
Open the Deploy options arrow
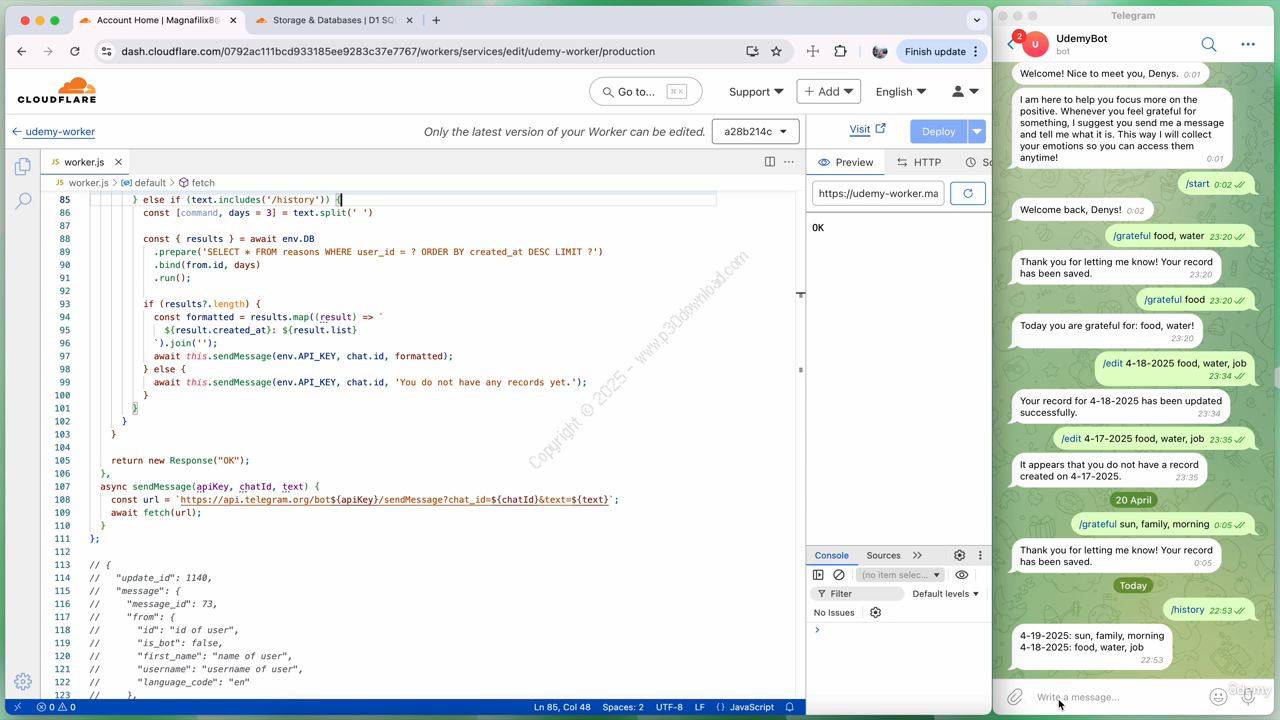(977, 131)
